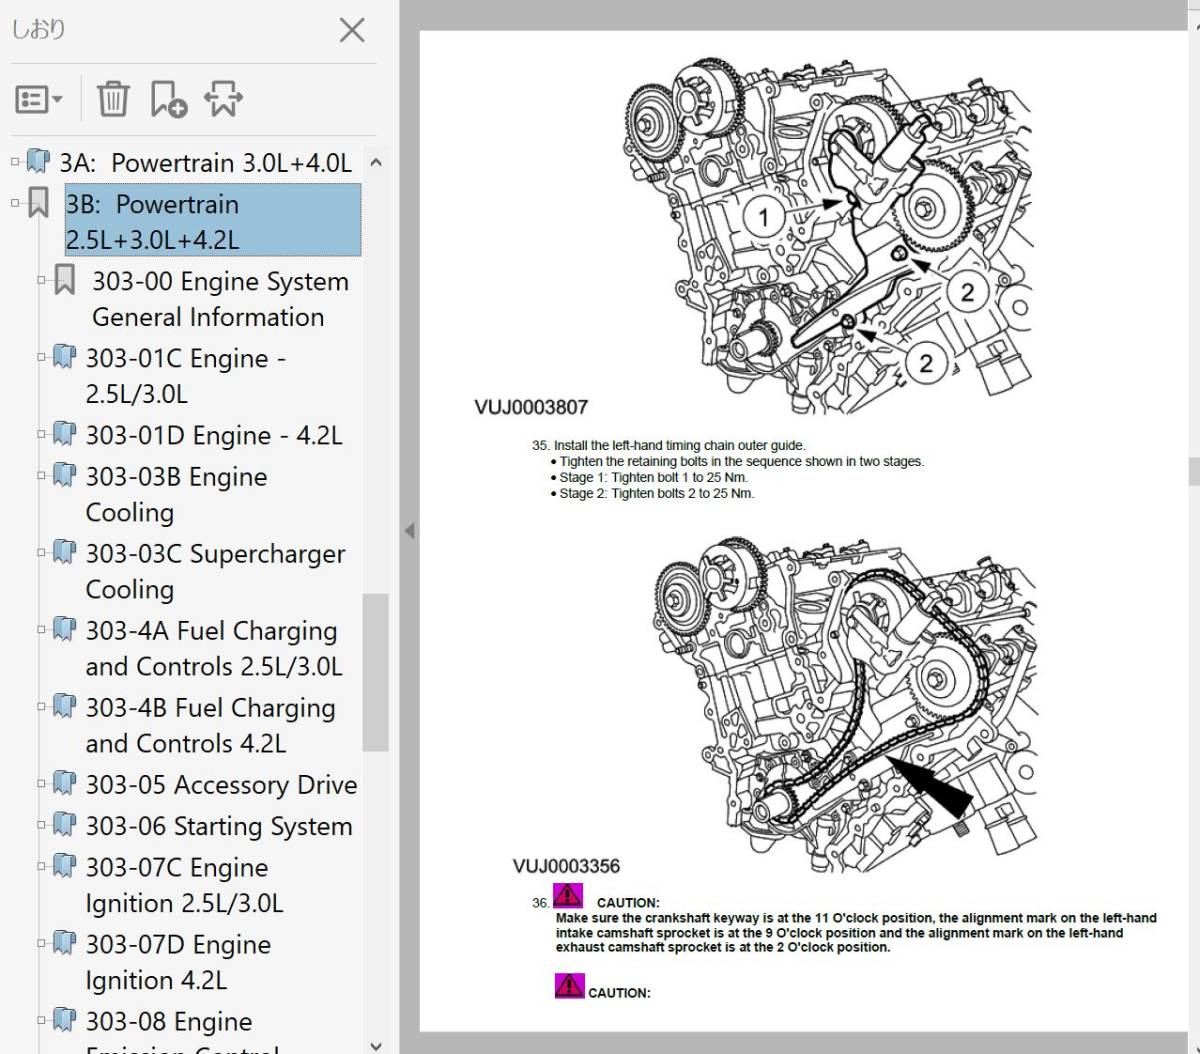Image resolution: width=1200 pixels, height=1054 pixels.
Task: Click bookmark panel scroll down arrow
Action: [x=375, y=1045]
